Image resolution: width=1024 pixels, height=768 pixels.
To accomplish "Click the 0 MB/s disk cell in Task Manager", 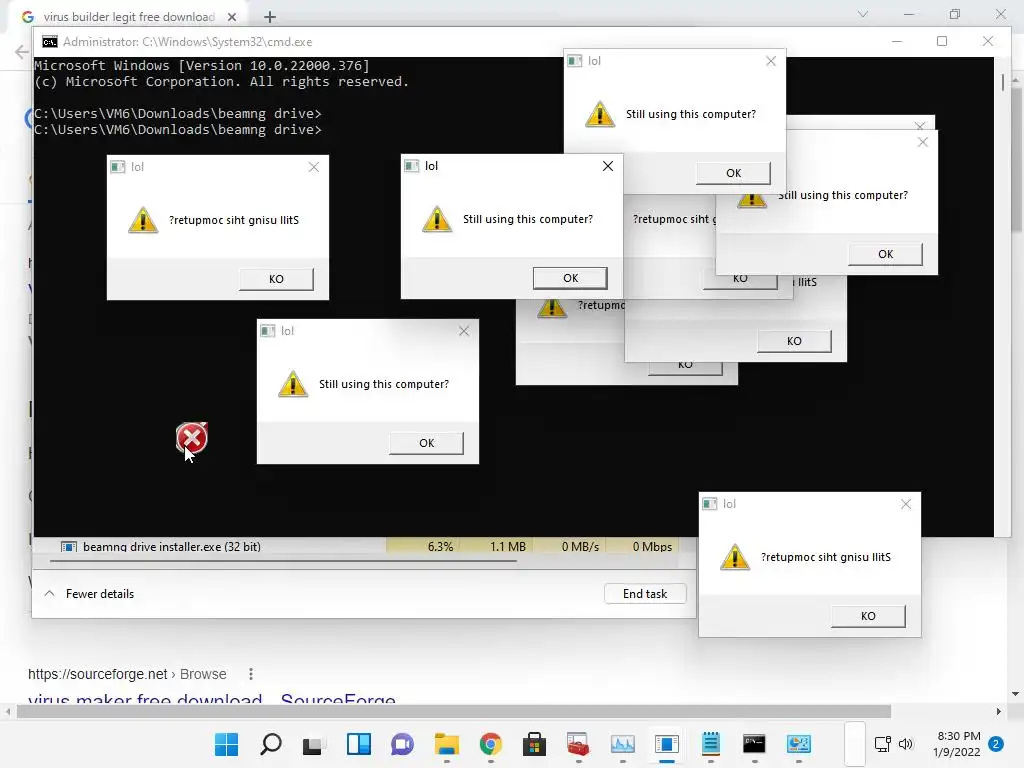I will point(569,546).
